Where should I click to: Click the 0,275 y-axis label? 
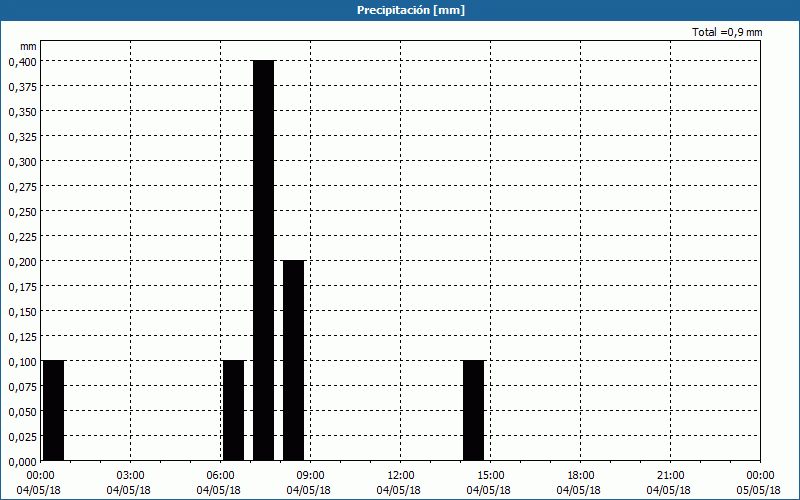[22, 187]
